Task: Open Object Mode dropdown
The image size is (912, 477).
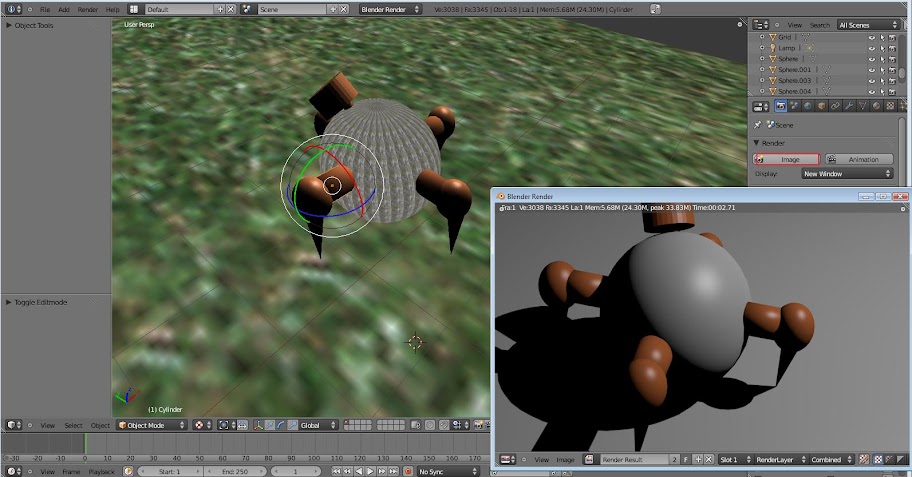Action: [151, 425]
